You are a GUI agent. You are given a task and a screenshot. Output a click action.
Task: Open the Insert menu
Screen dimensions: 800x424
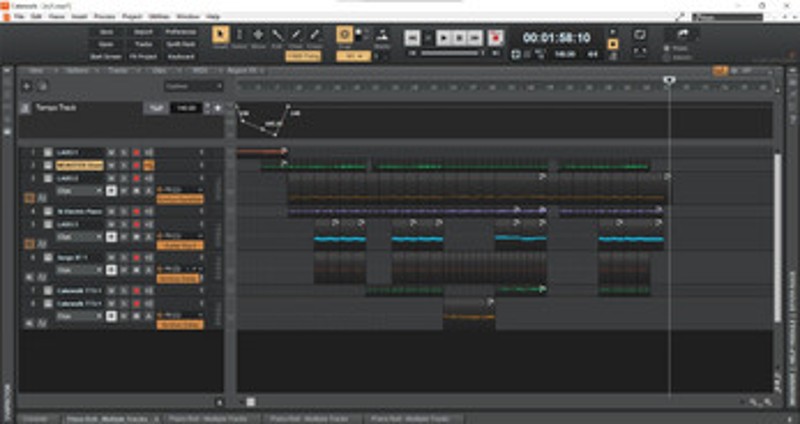(79, 17)
